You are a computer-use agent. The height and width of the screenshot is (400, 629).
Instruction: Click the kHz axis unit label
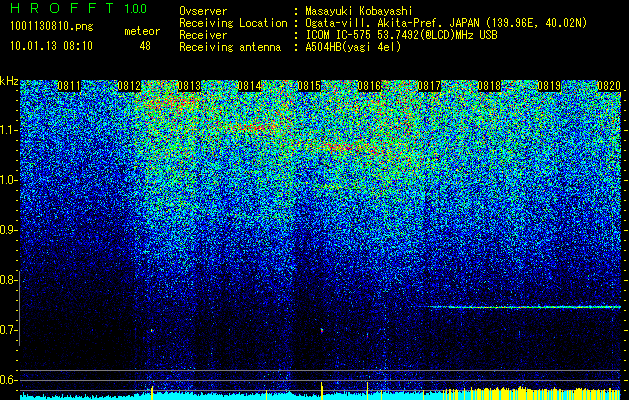click(x=9, y=81)
